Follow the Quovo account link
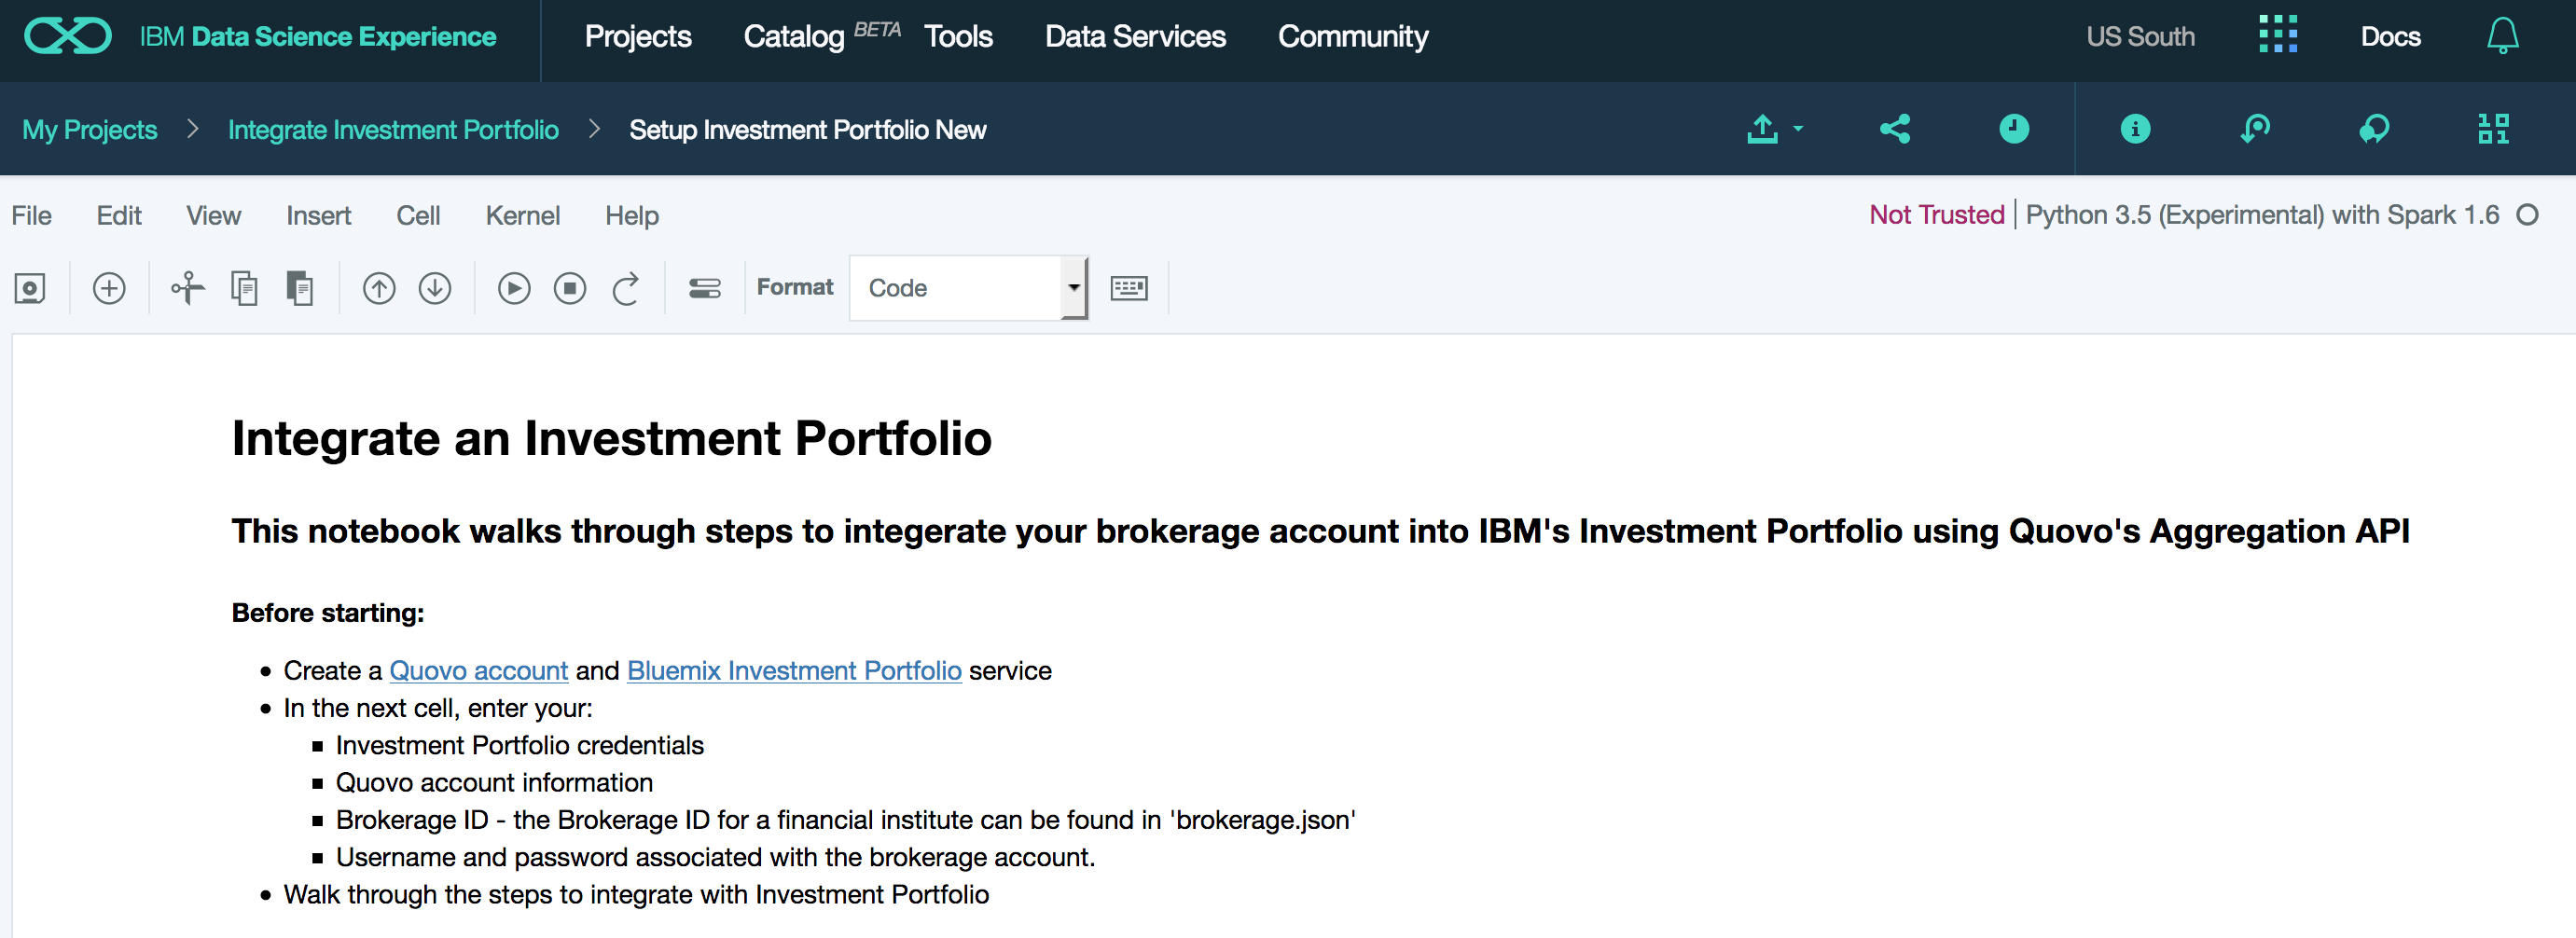Screen dimensions: 2576x938 [x=479, y=670]
